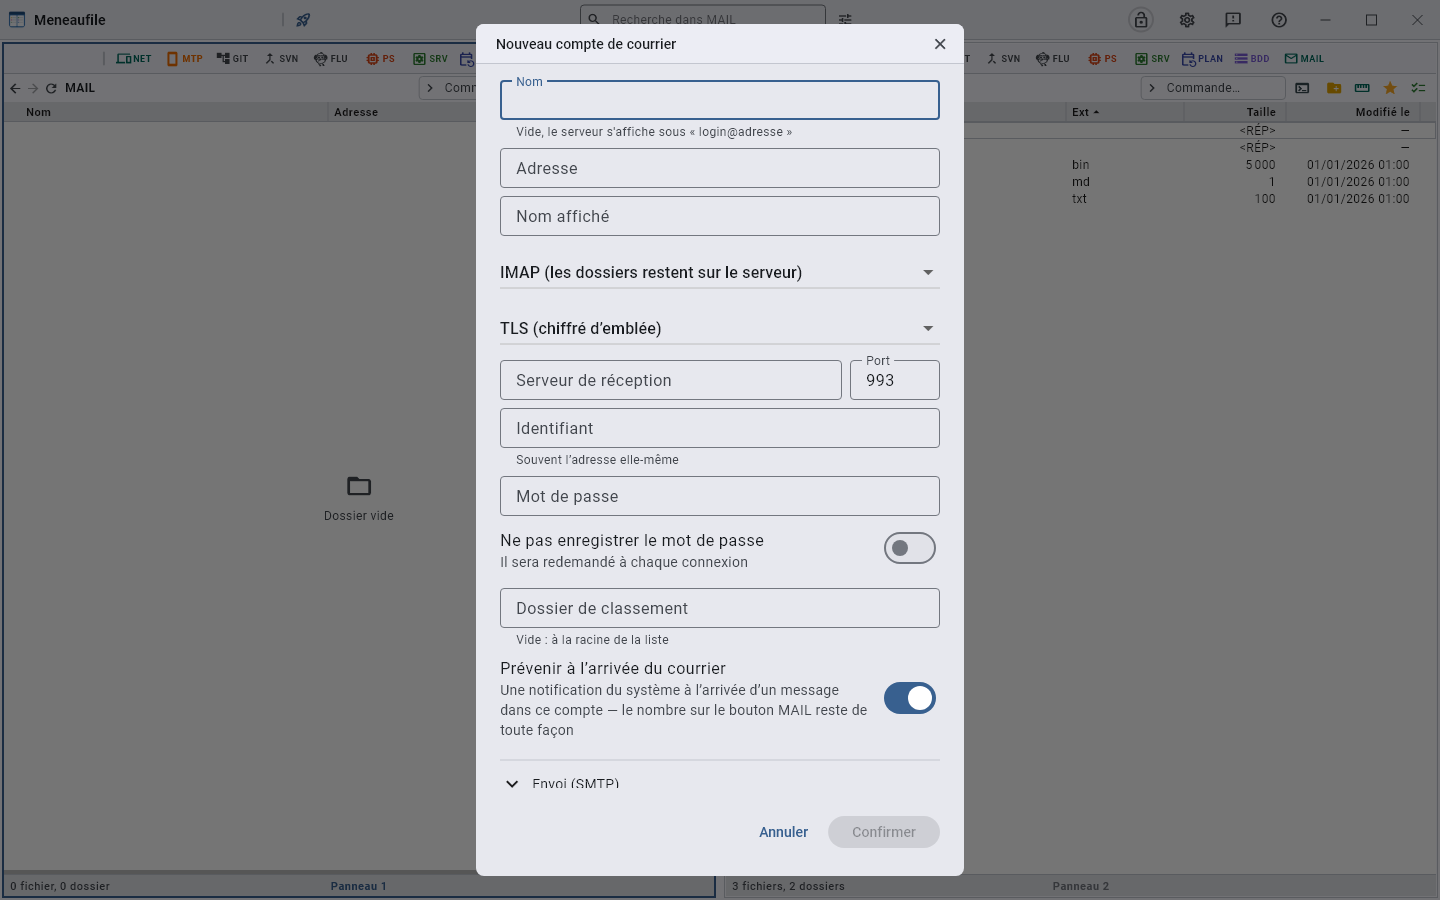Select the NET shortcut in Panneau 1 toolbar
The image size is (1440, 900).
(x=134, y=59)
